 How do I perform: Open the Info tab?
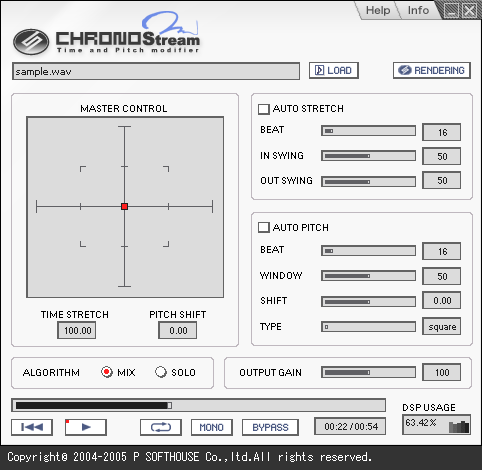click(x=418, y=10)
